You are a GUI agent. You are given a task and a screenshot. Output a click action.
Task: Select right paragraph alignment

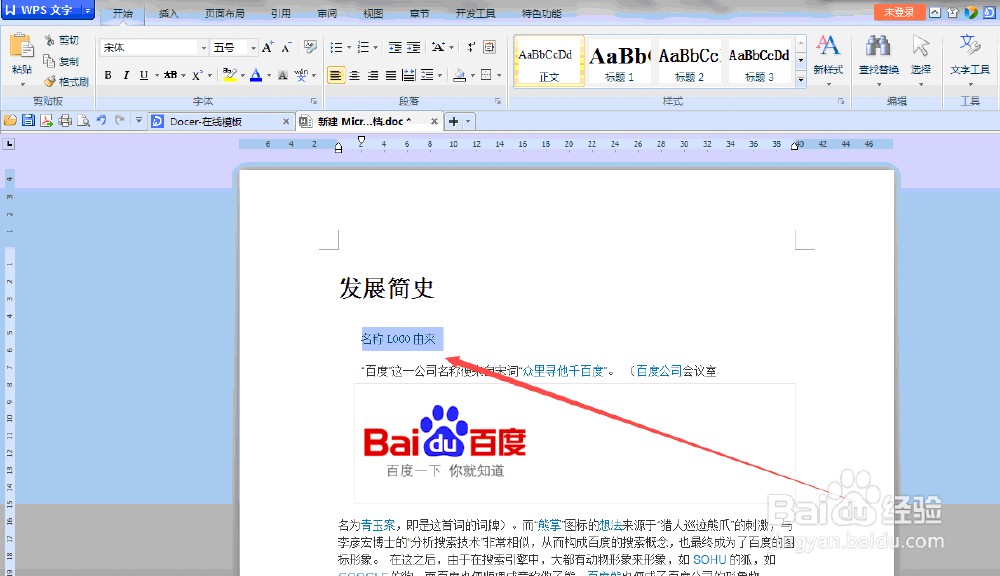click(x=373, y=75)
